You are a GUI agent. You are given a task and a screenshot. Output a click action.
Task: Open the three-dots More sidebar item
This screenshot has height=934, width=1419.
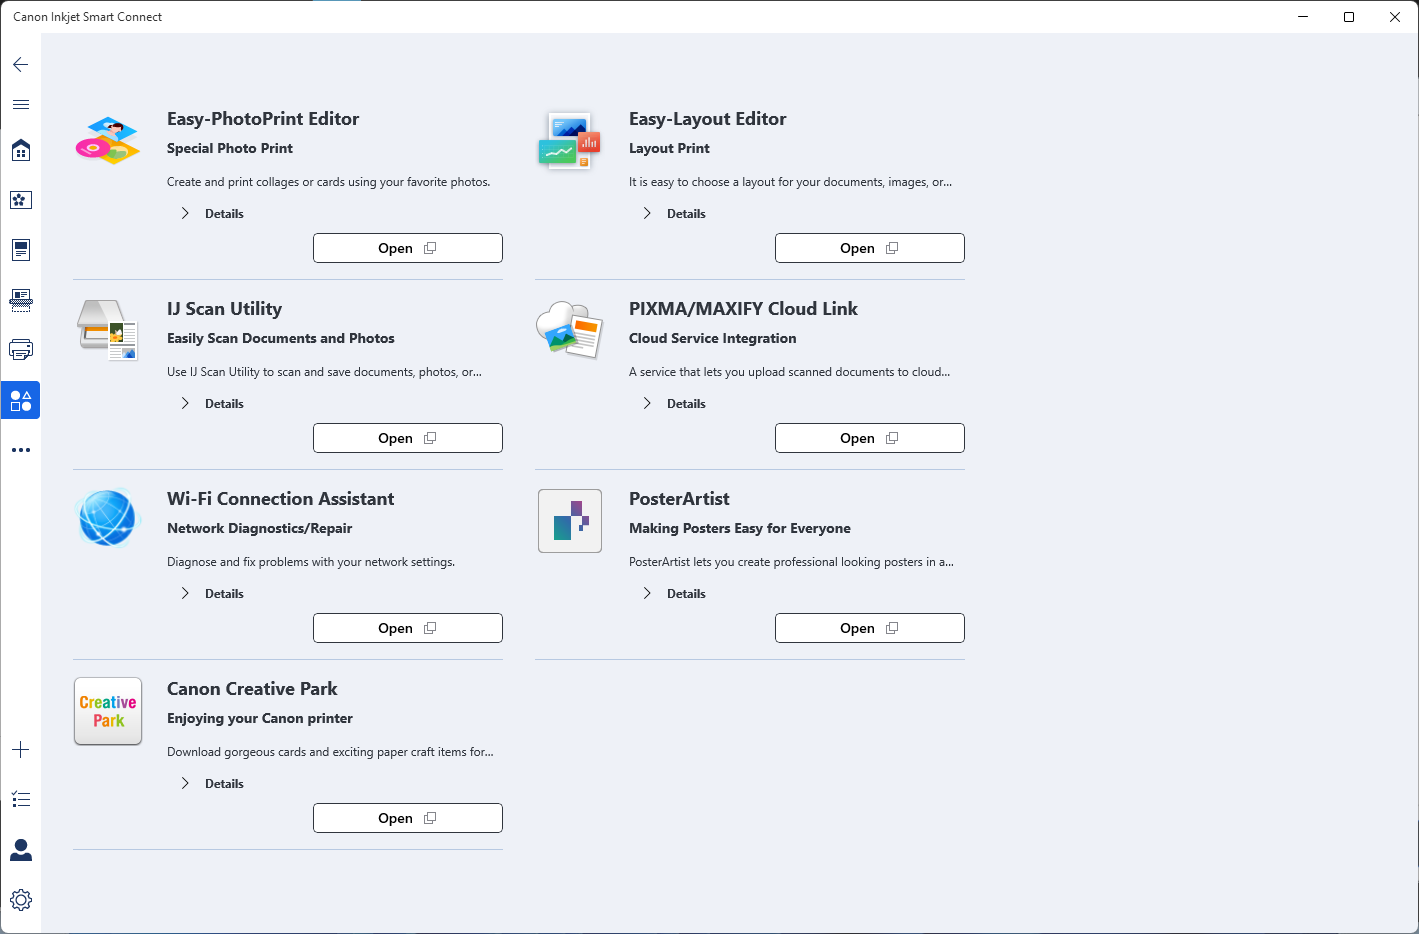(x=20, y=450)
